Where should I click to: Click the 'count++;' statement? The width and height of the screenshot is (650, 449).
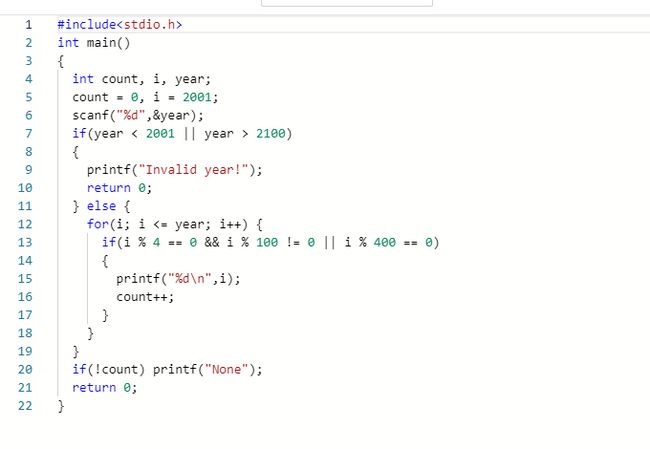pyautogui.click(x=145, y=297)
